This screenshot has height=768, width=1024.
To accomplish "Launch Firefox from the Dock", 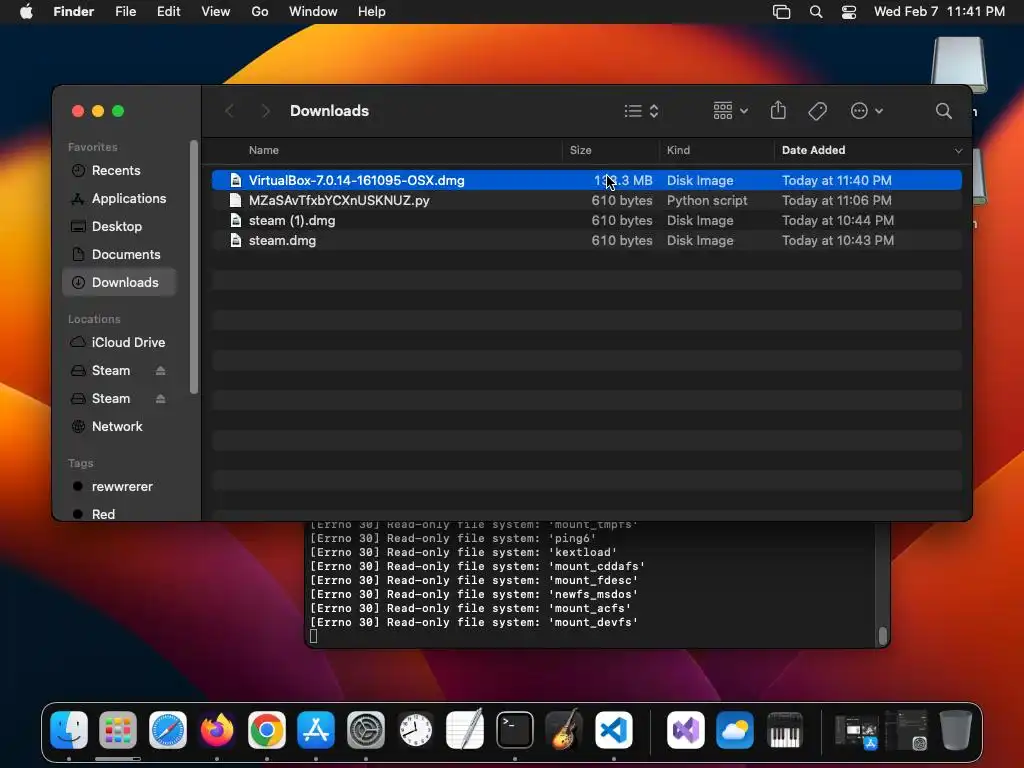I will click(217, 729).
